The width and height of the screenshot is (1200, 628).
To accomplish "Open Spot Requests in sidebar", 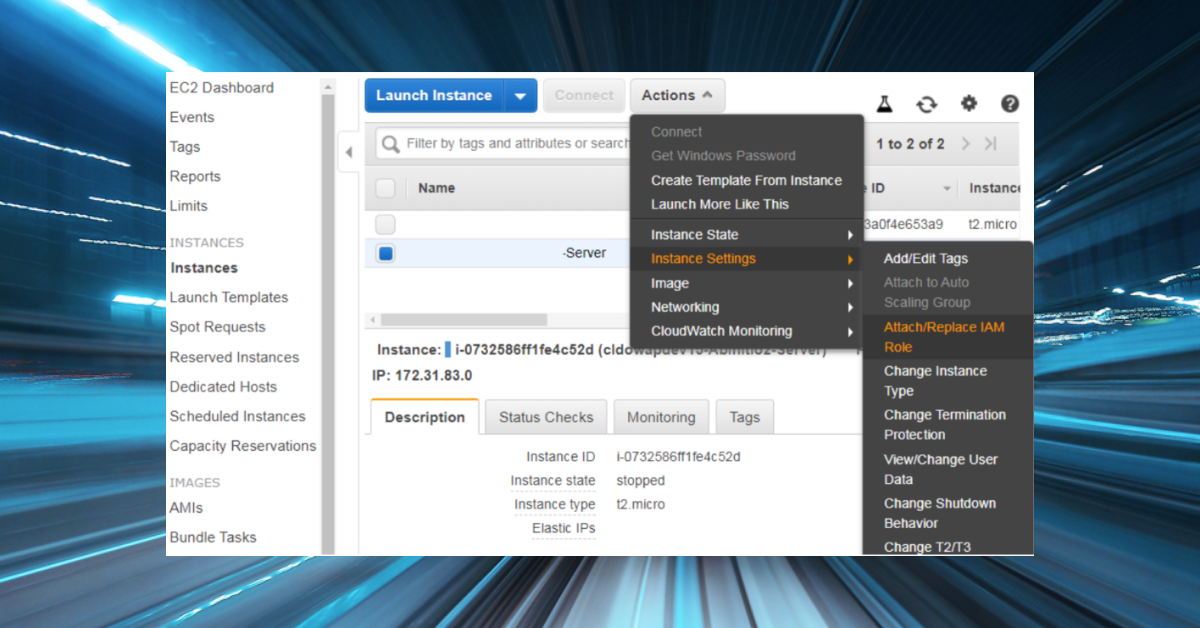I will 218,327.
